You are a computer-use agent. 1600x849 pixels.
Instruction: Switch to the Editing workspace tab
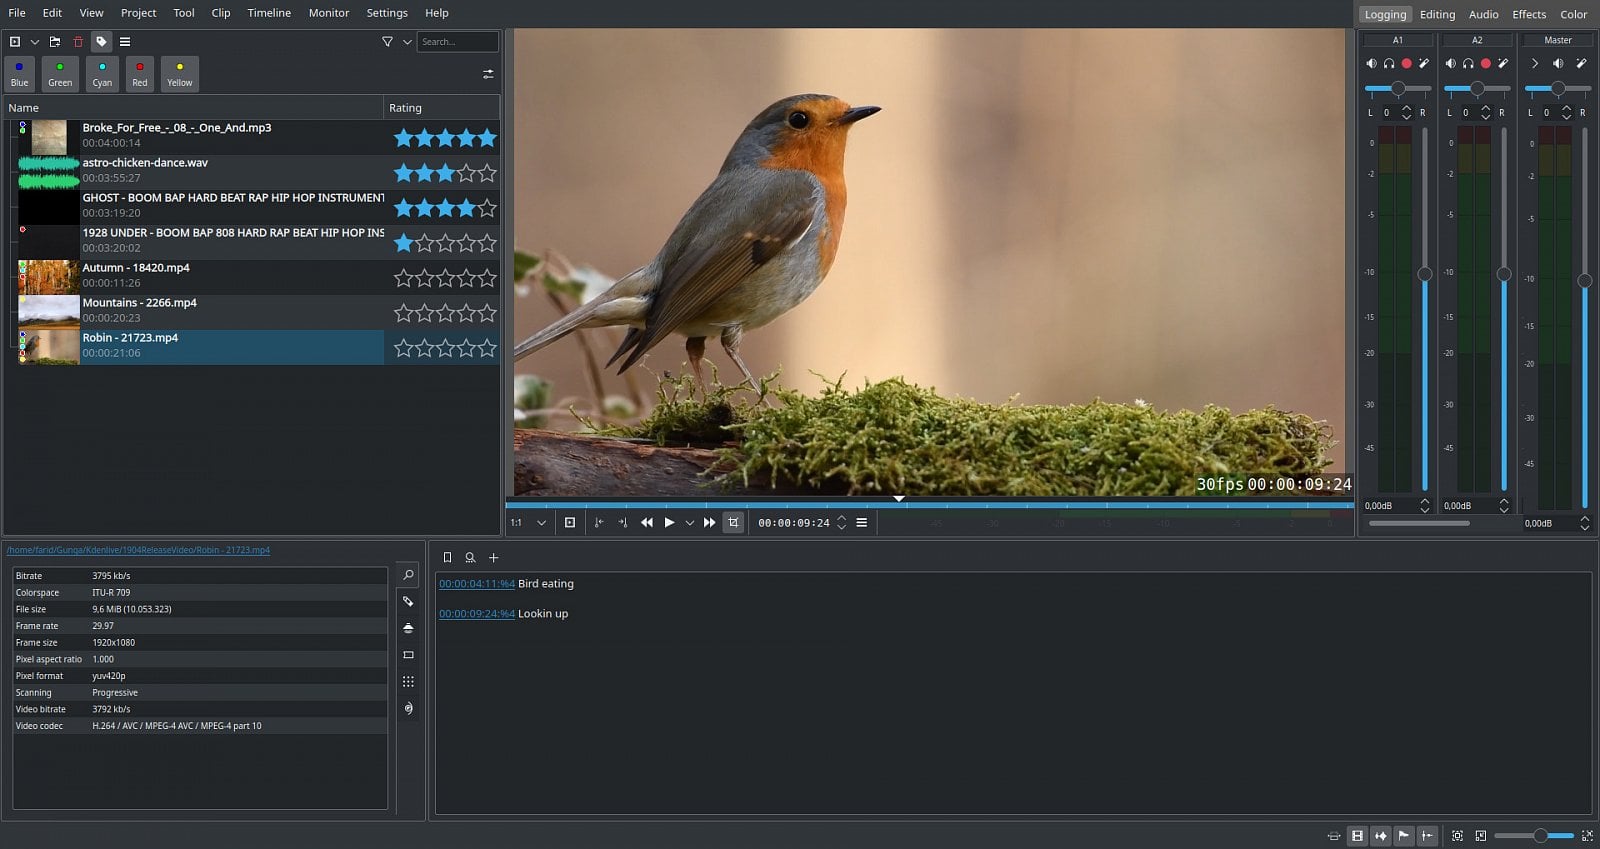point(1437,14)
